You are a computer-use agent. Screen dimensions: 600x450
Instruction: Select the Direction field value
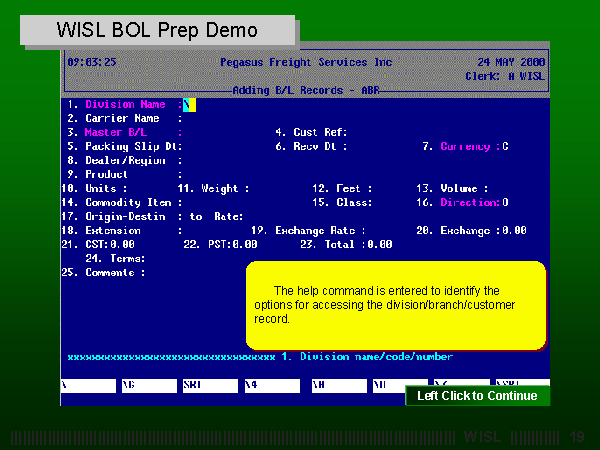click(x=505, y=202)
